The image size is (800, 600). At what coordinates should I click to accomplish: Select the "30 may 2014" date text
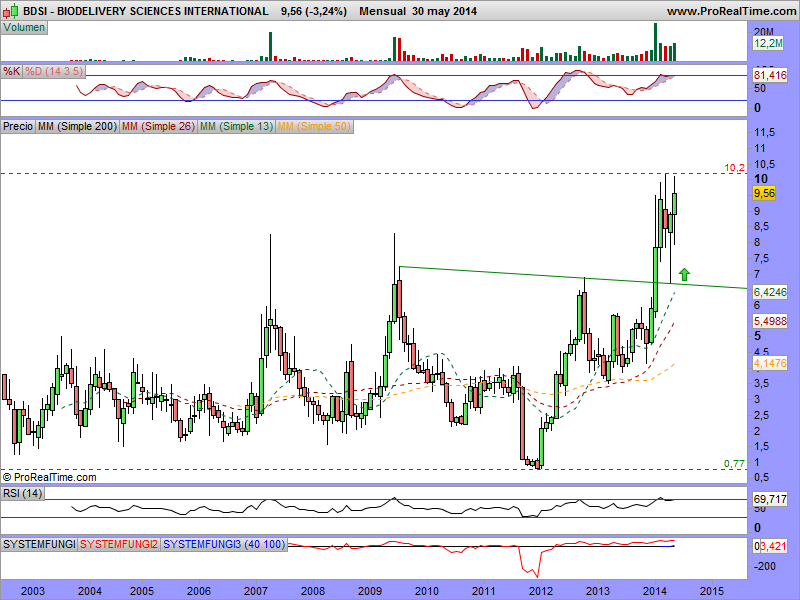(444, 11)
